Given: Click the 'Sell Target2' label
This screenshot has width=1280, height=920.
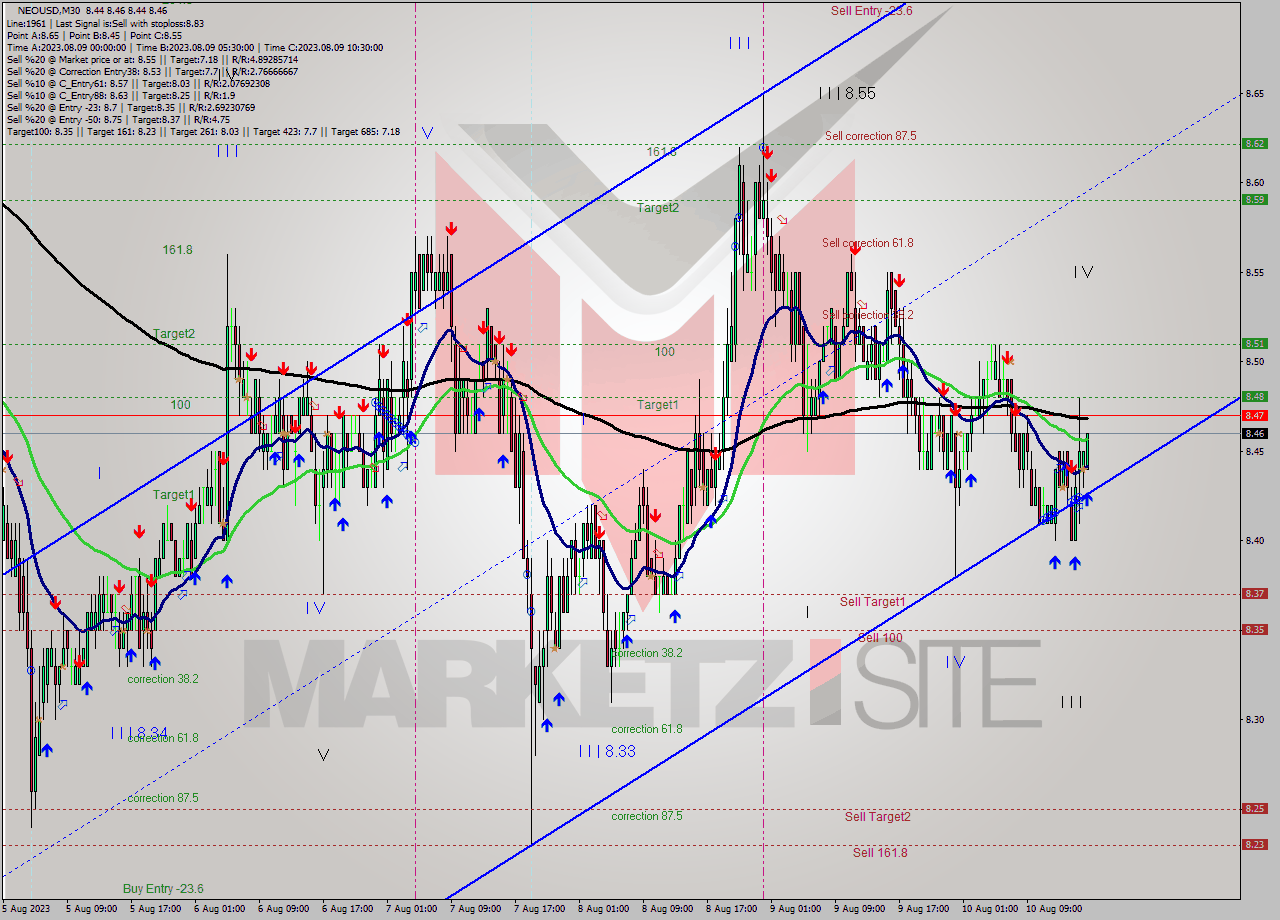Looking at the screenshot, I should click(878, 817).
